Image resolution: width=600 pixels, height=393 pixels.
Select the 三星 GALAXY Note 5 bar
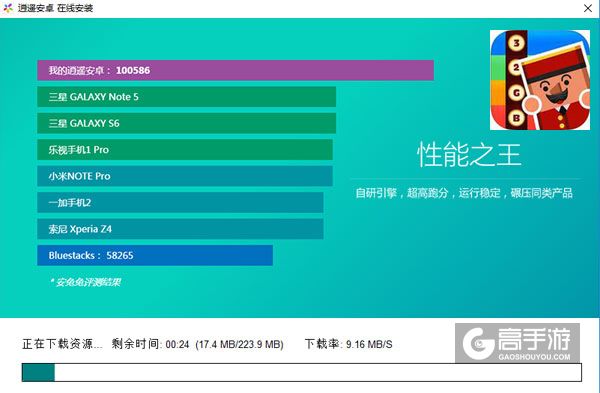[x=187, y=97]
